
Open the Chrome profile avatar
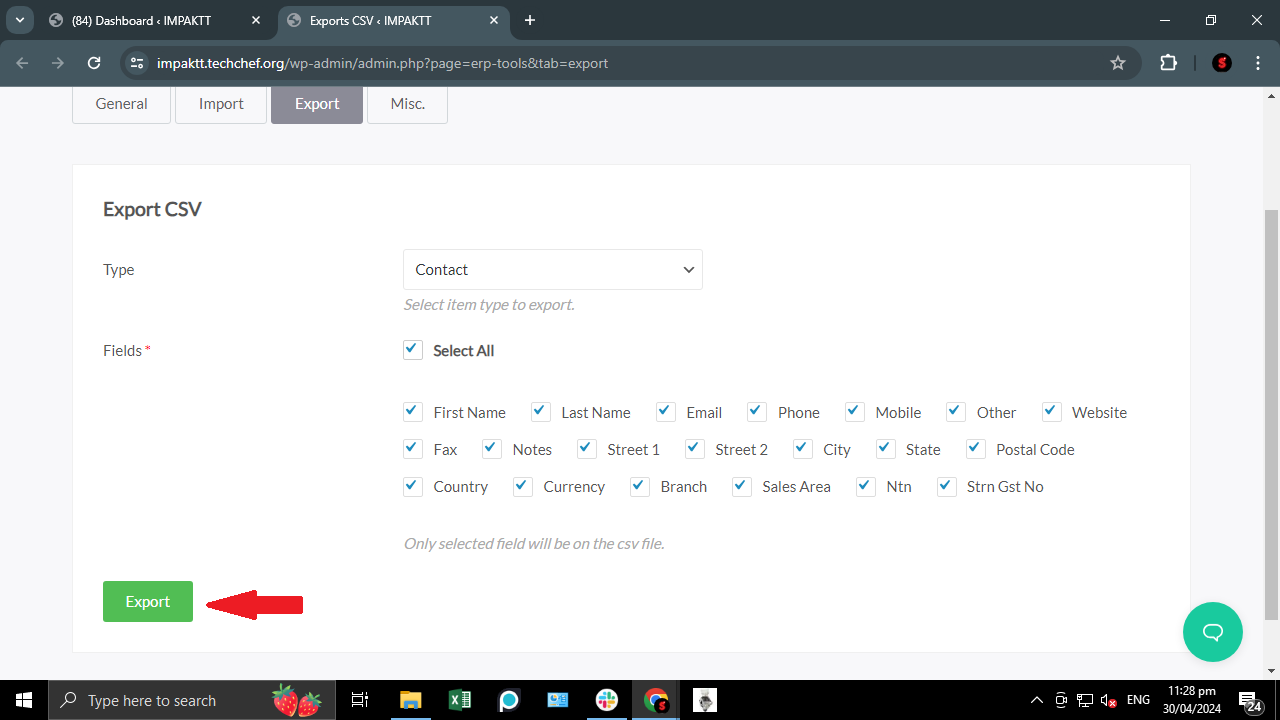click(1222, 63)
